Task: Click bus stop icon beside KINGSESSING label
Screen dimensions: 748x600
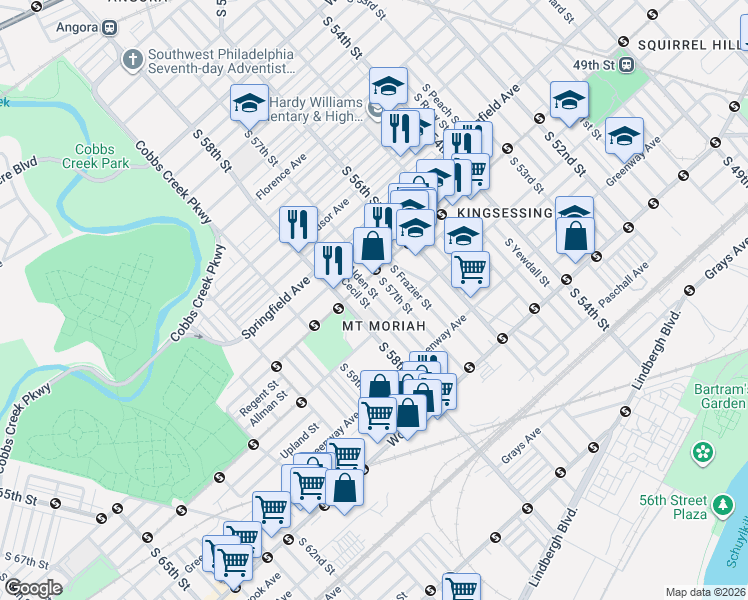Action: 442,215
